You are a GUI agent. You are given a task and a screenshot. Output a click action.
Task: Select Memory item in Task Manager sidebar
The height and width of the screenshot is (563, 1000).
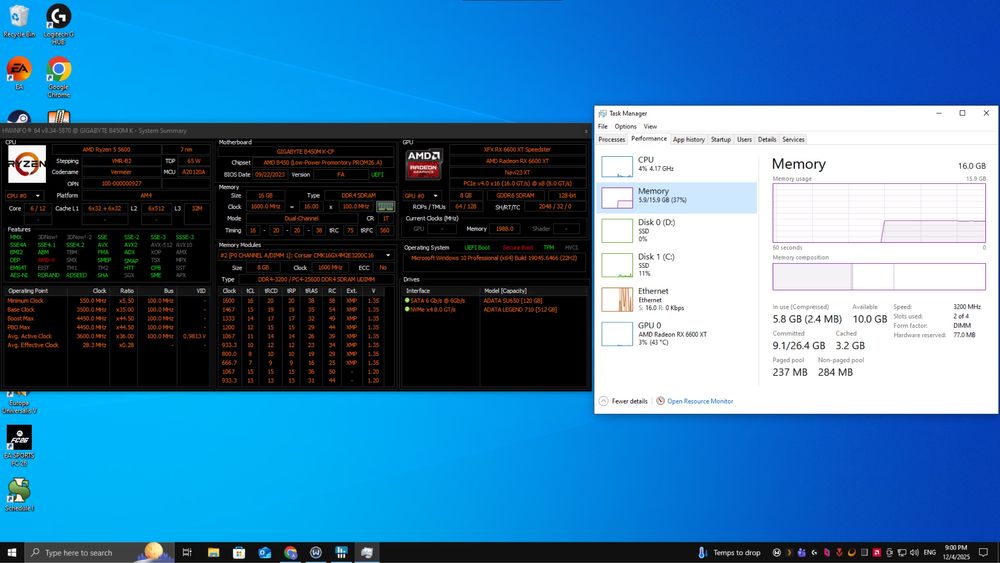[677, 198]
